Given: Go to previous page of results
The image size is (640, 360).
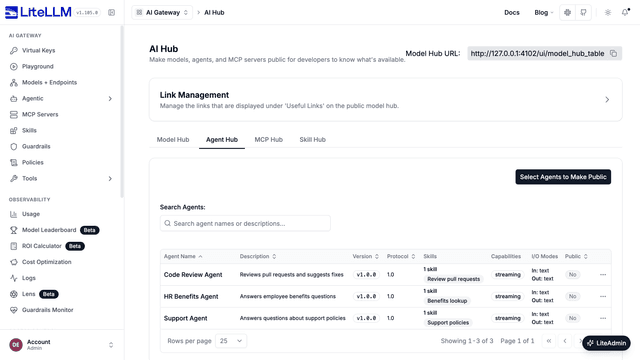Looking at the screenshot, I should point(565,341).
